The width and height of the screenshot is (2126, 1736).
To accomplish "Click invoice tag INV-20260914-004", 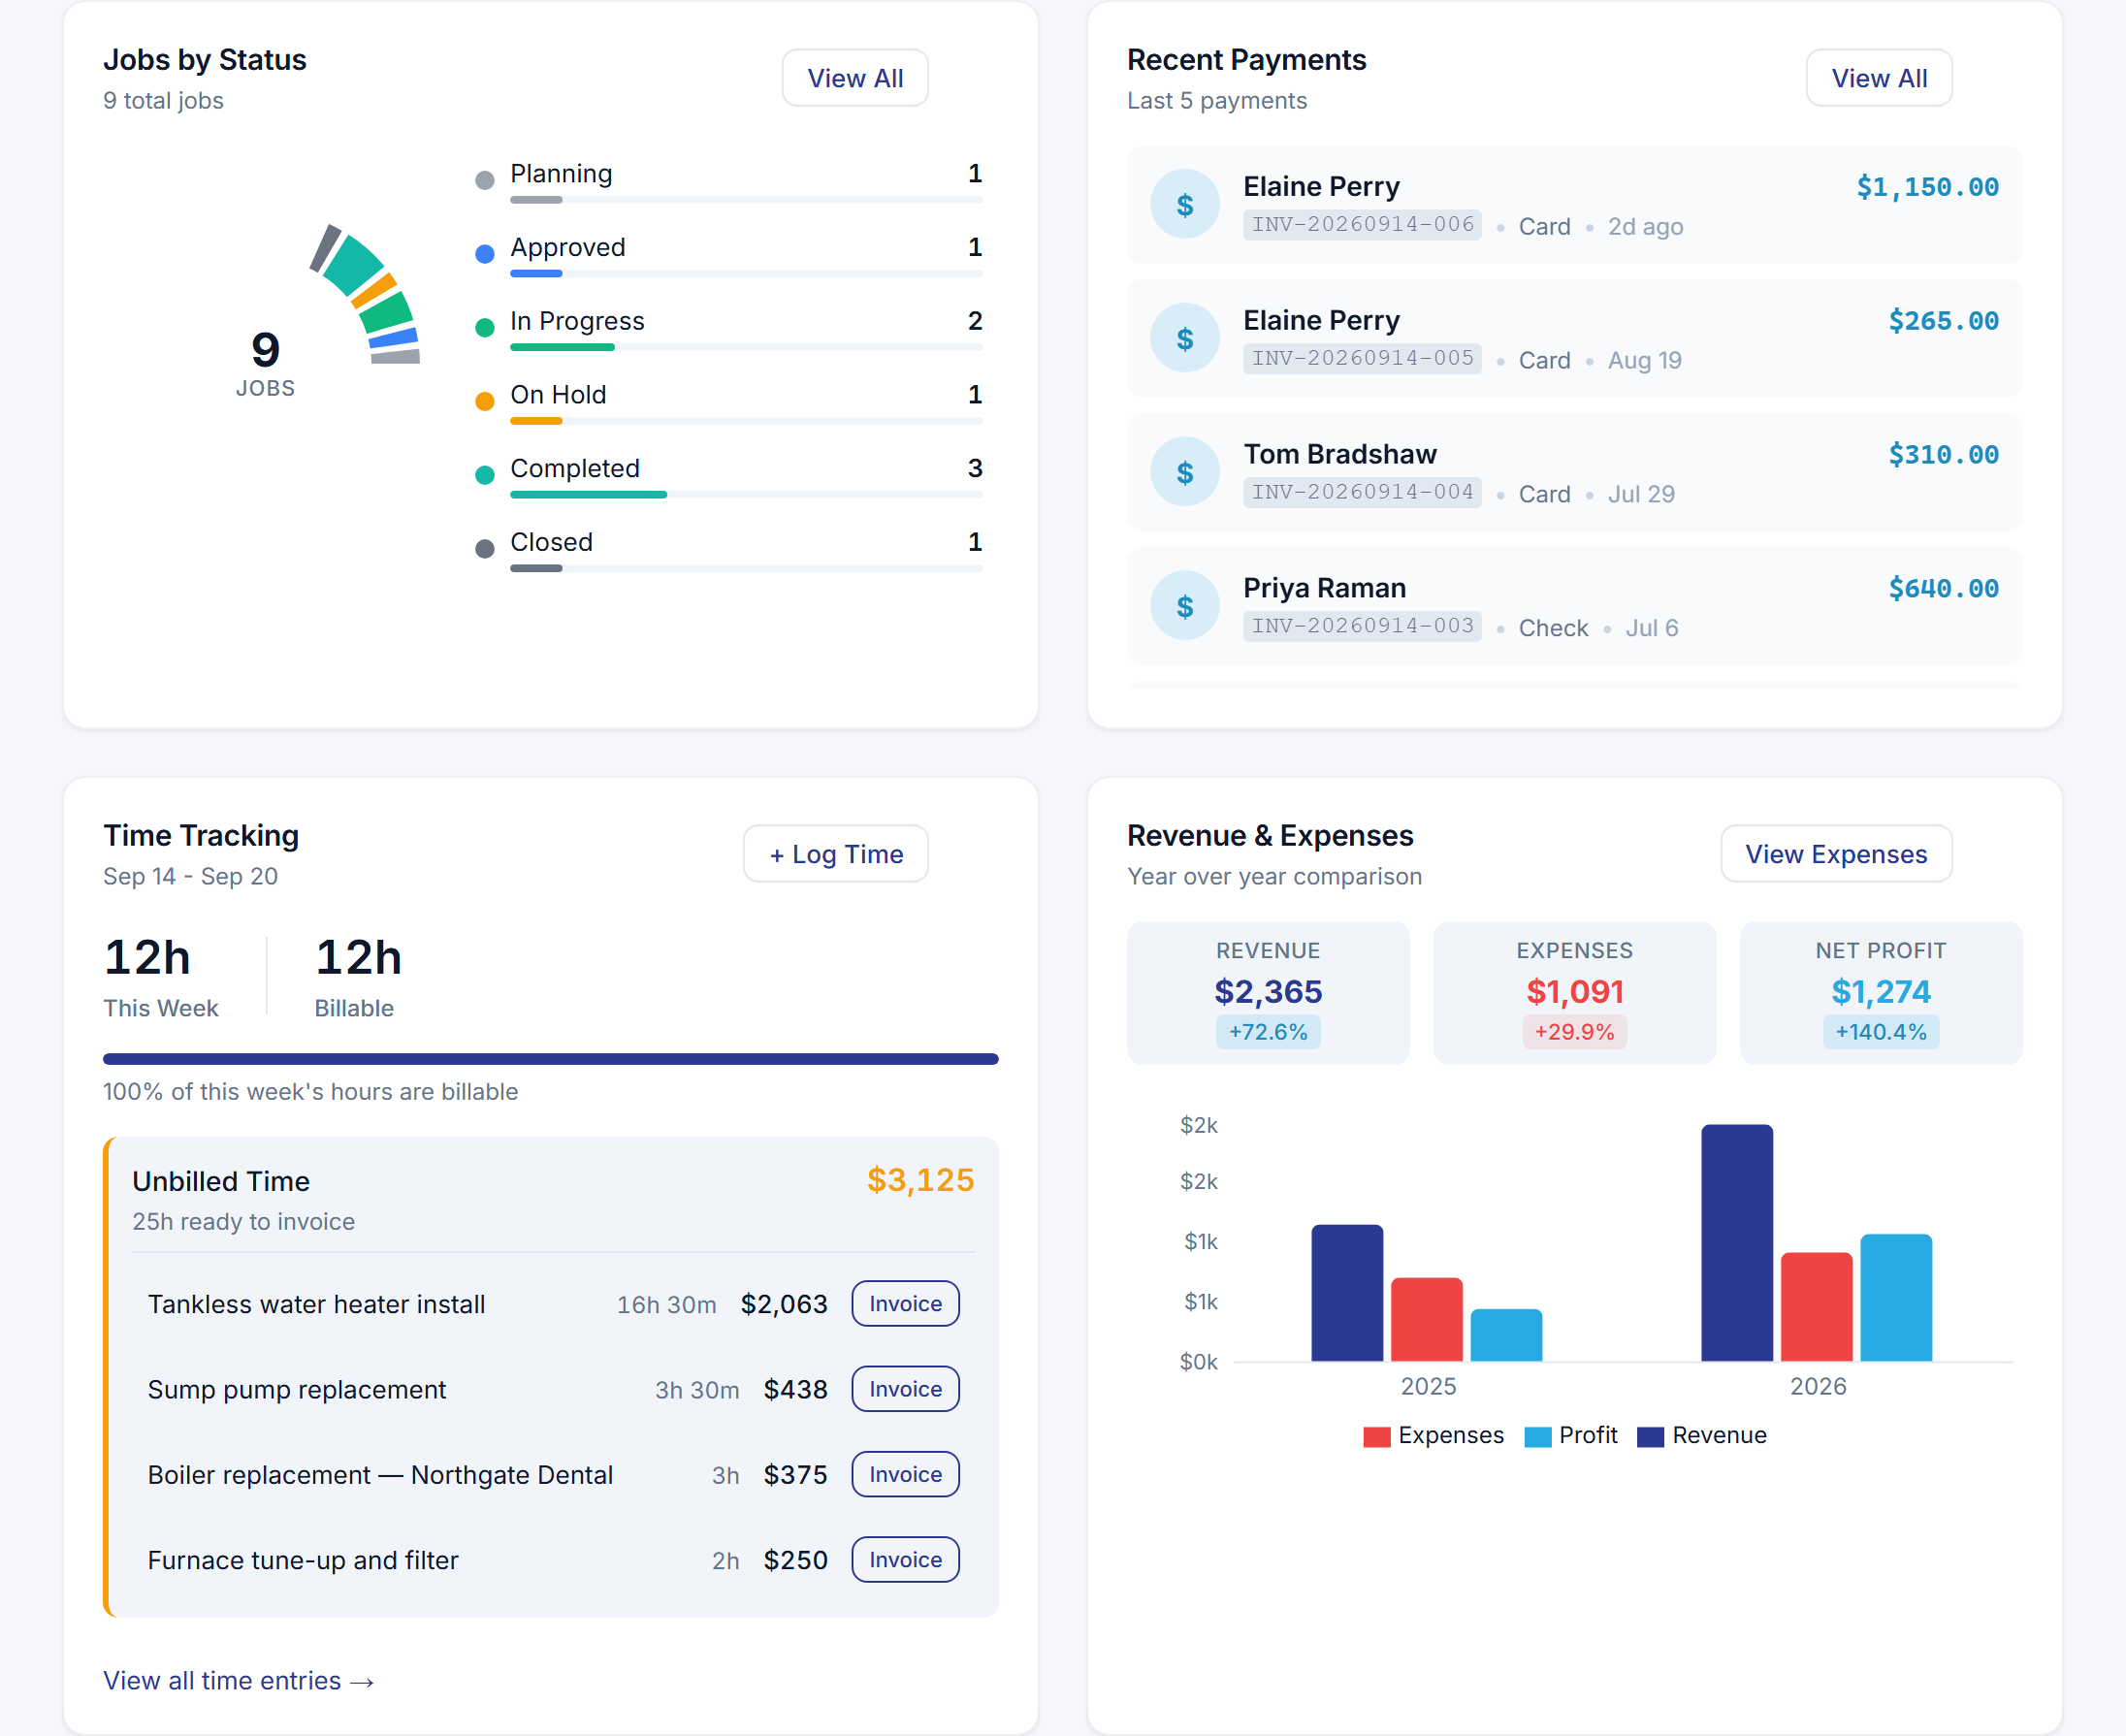I will coord(1362,492).
